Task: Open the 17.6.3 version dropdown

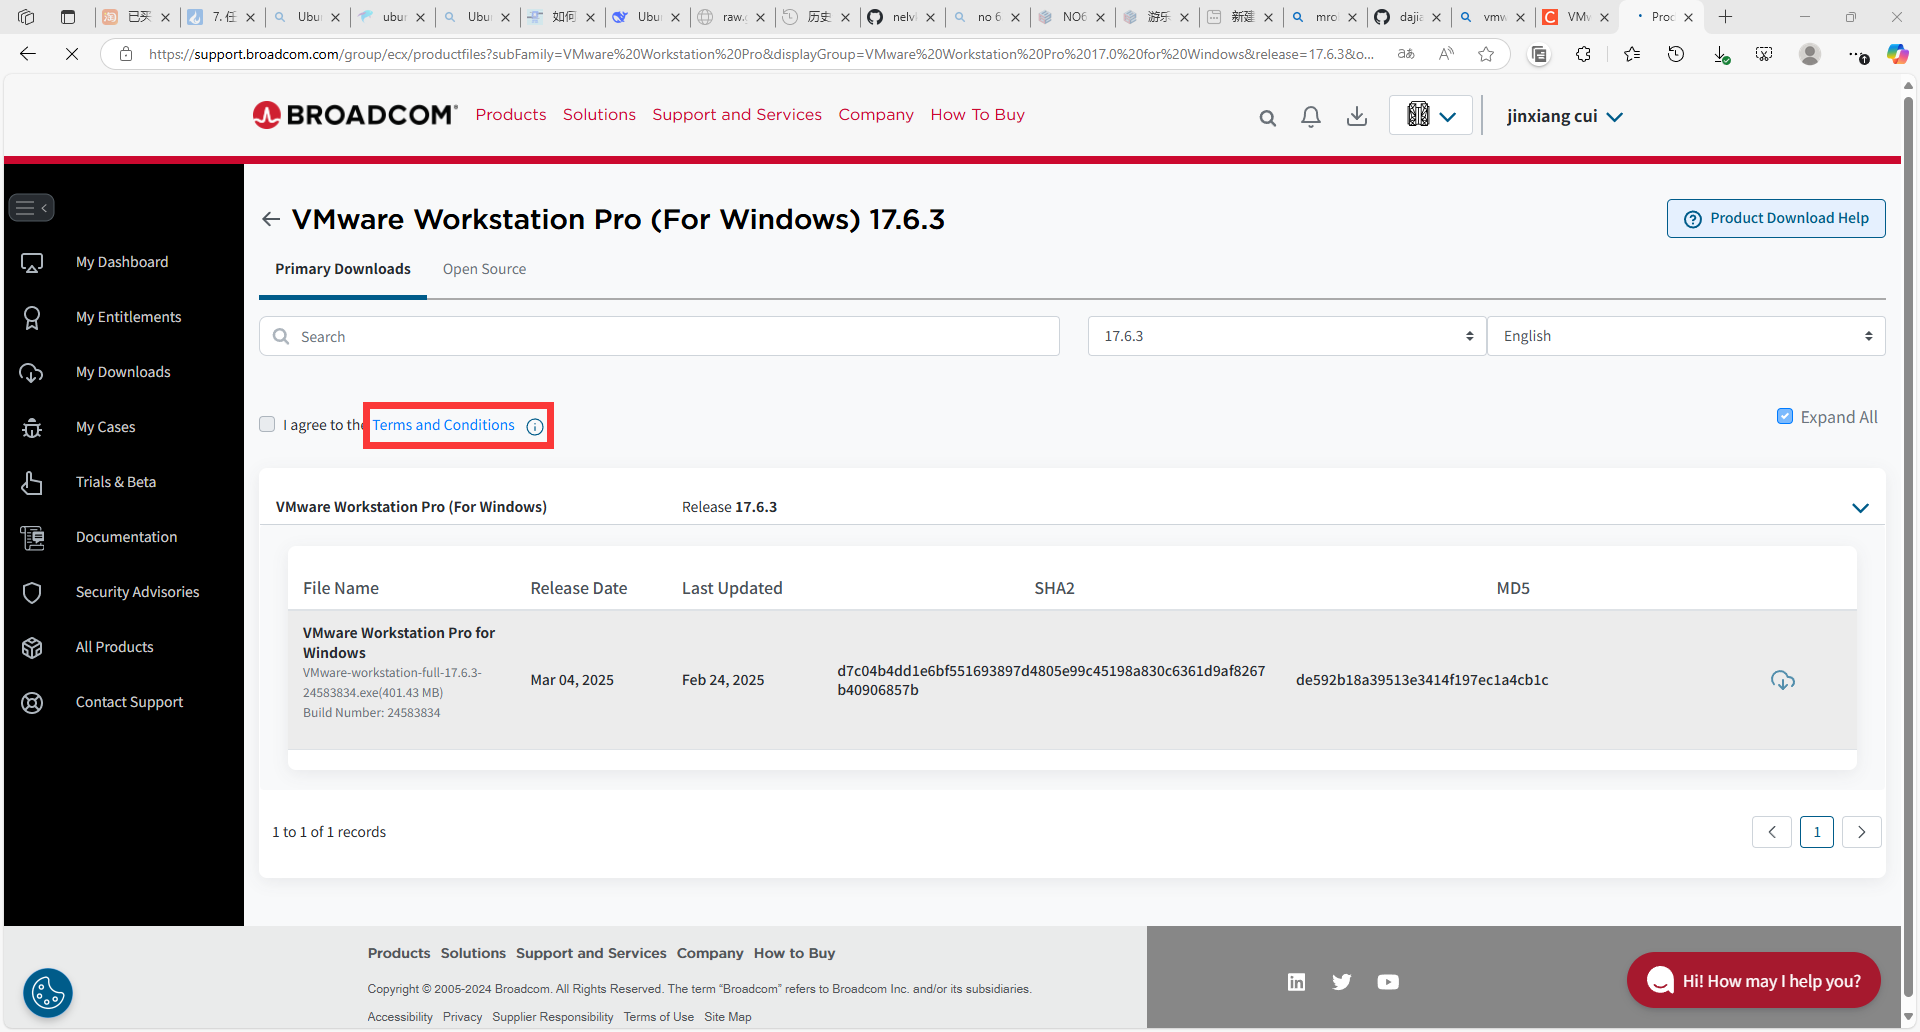Action: coord(1287,336)
